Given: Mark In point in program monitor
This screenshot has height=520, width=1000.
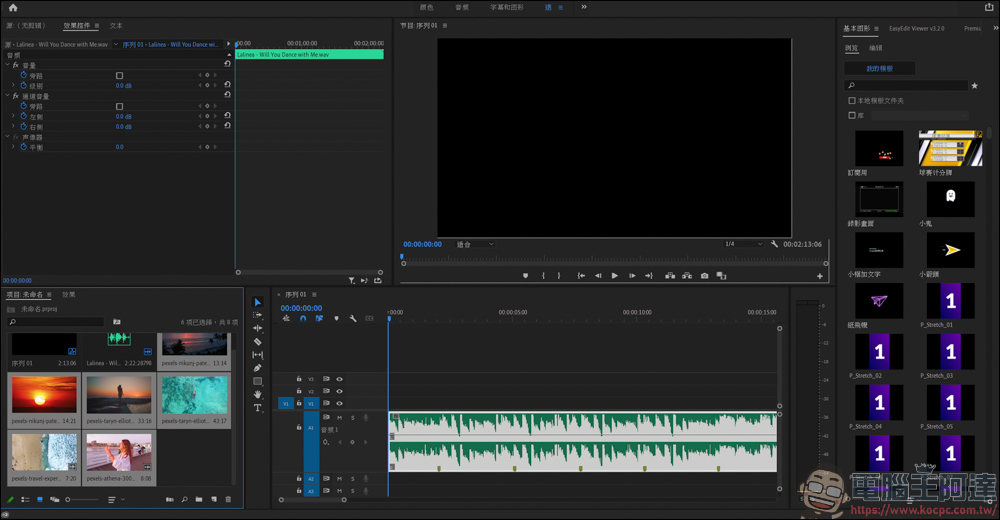Looking at the screenshot, I should (543, 276).
